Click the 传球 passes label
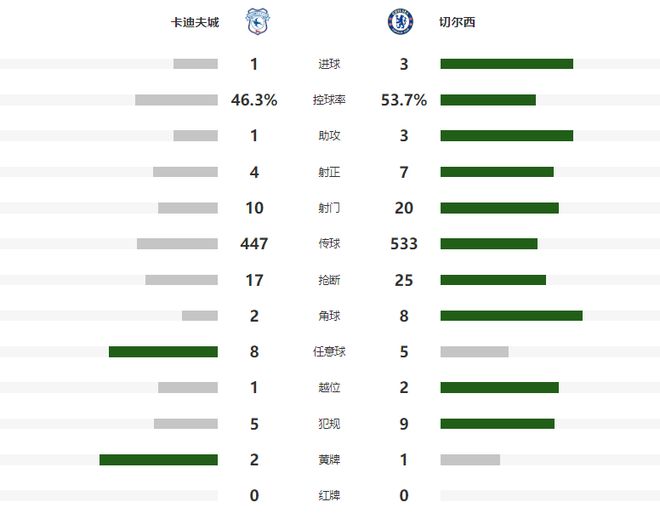 pyautogui.click(x=328, y=244)
